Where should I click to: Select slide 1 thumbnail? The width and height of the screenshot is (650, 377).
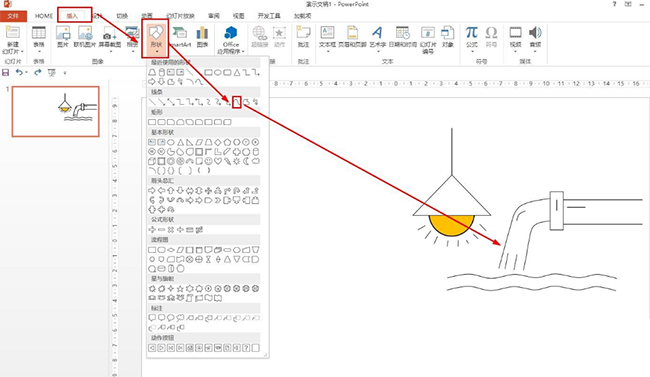(x=56, y=111)
